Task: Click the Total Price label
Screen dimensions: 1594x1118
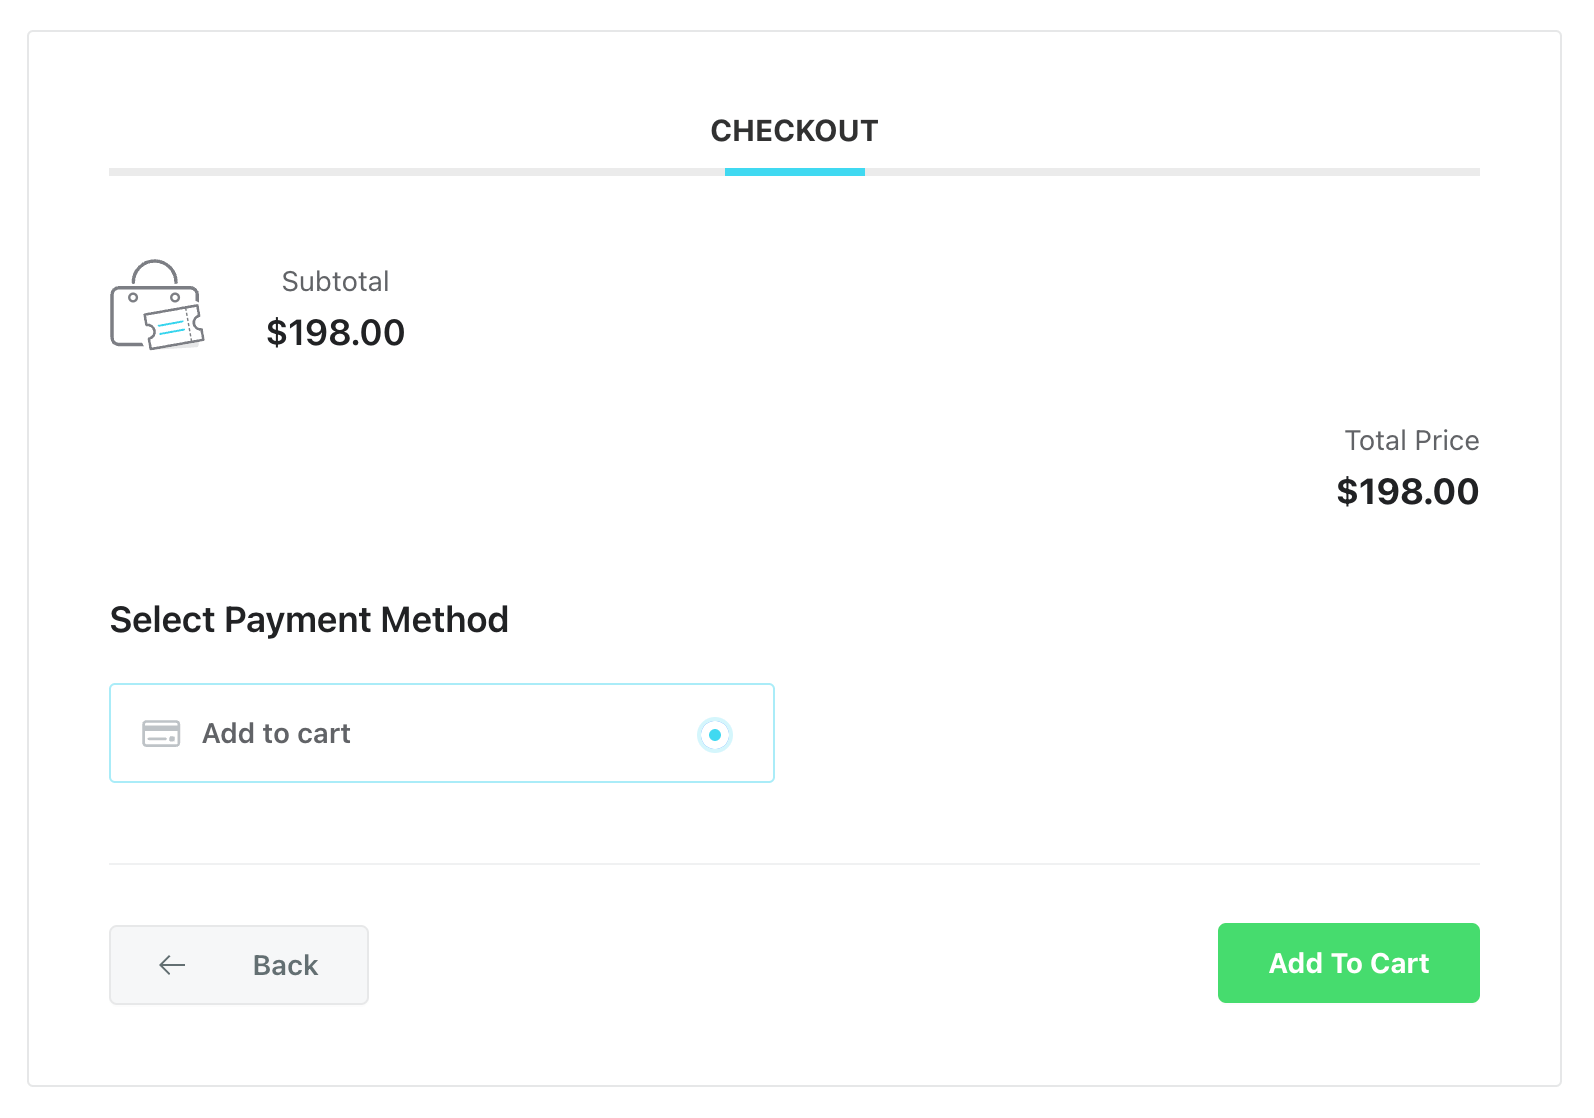Action: [1411, 441]
